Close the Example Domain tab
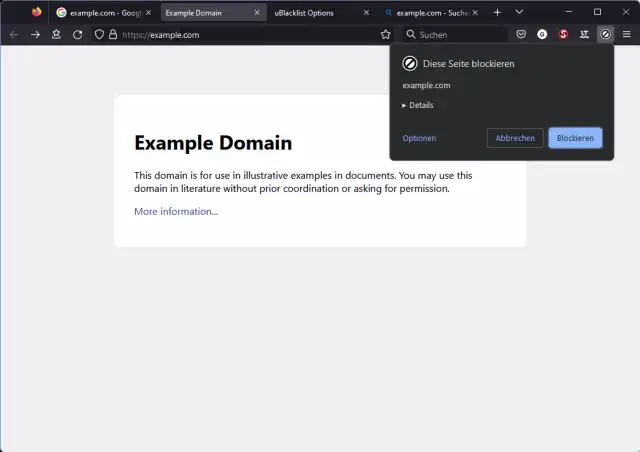Viewport: 640px width, 452px height. (x=258, y=13)
